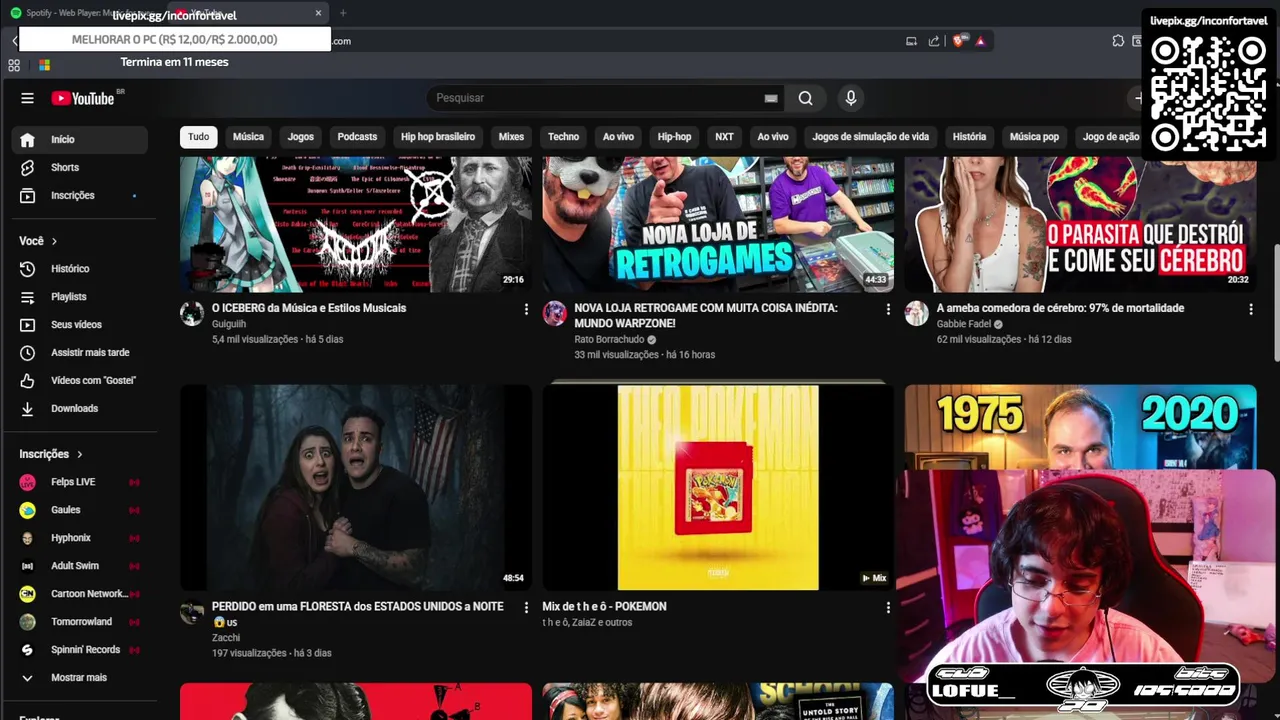Open Vídeos com "Gostei" list
Viewport: 1280px width, 720px height.
tap(82, 381)
